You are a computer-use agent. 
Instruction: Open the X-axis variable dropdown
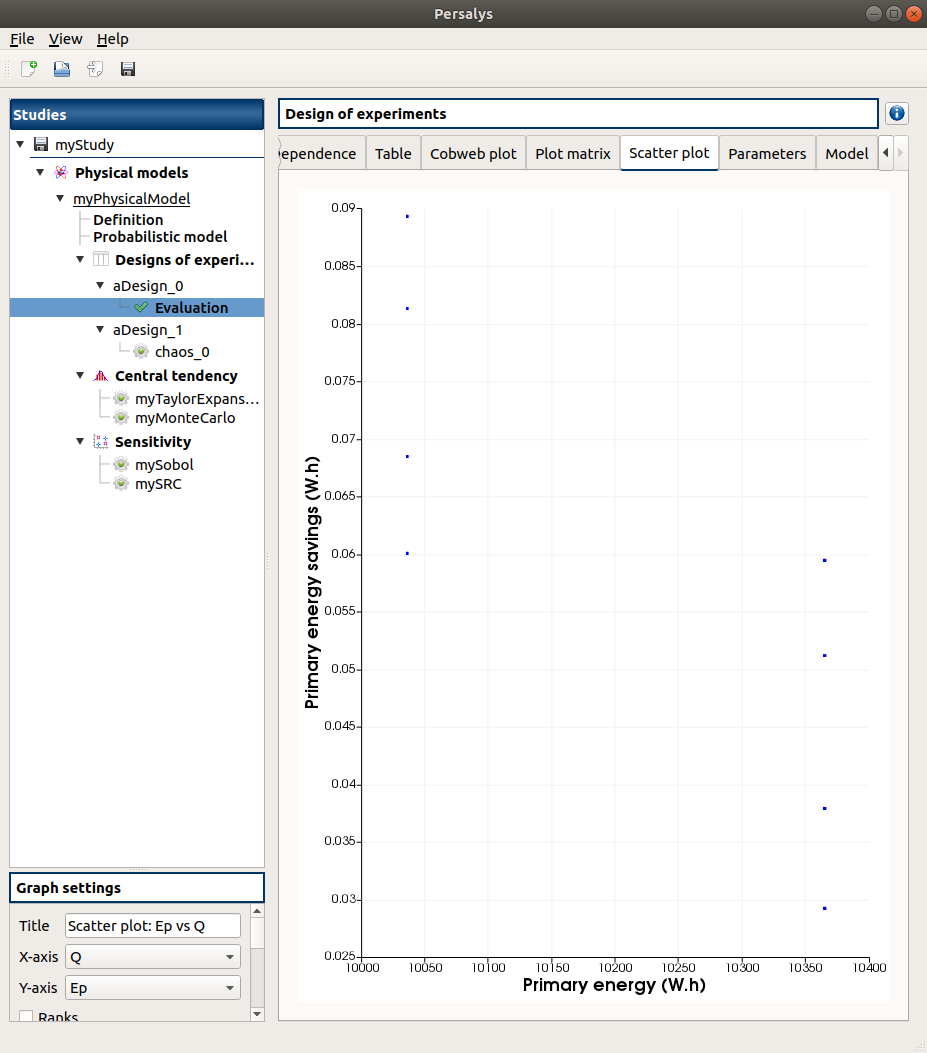[x=152, y=957]
